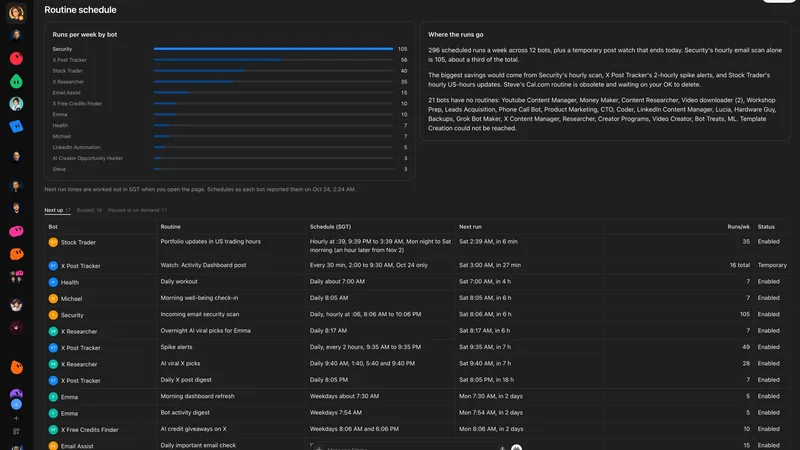
Task: Open the user avatar with the orange badge
Action: tap(16, 13)
